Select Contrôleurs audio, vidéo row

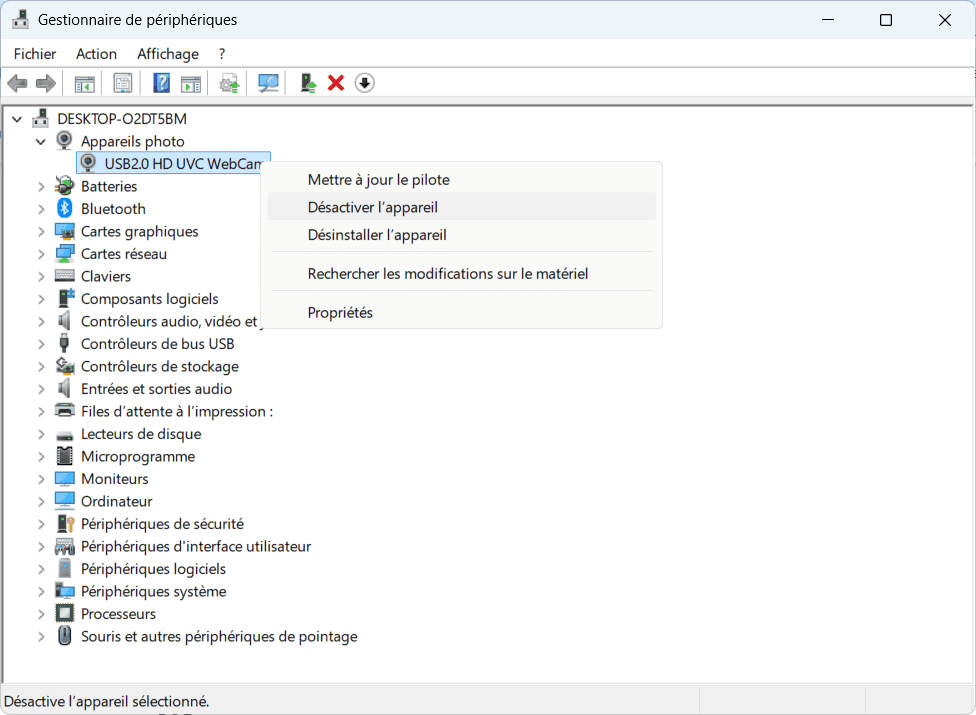click(168, 322)
